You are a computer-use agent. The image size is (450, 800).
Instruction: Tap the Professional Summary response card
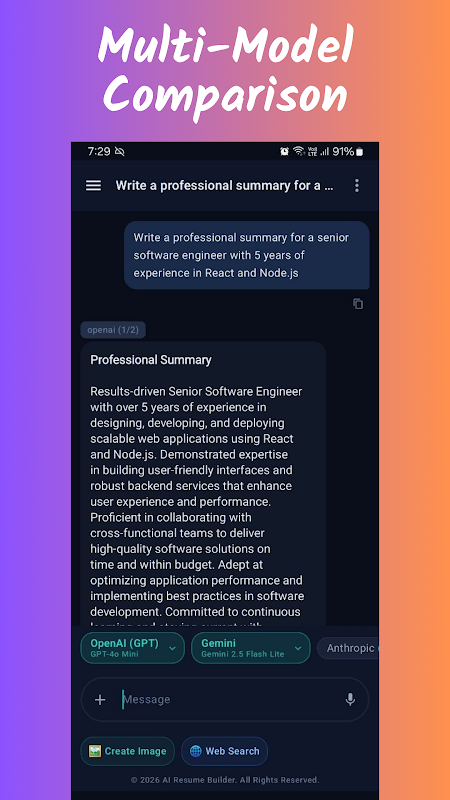click(x=203, y=484)
